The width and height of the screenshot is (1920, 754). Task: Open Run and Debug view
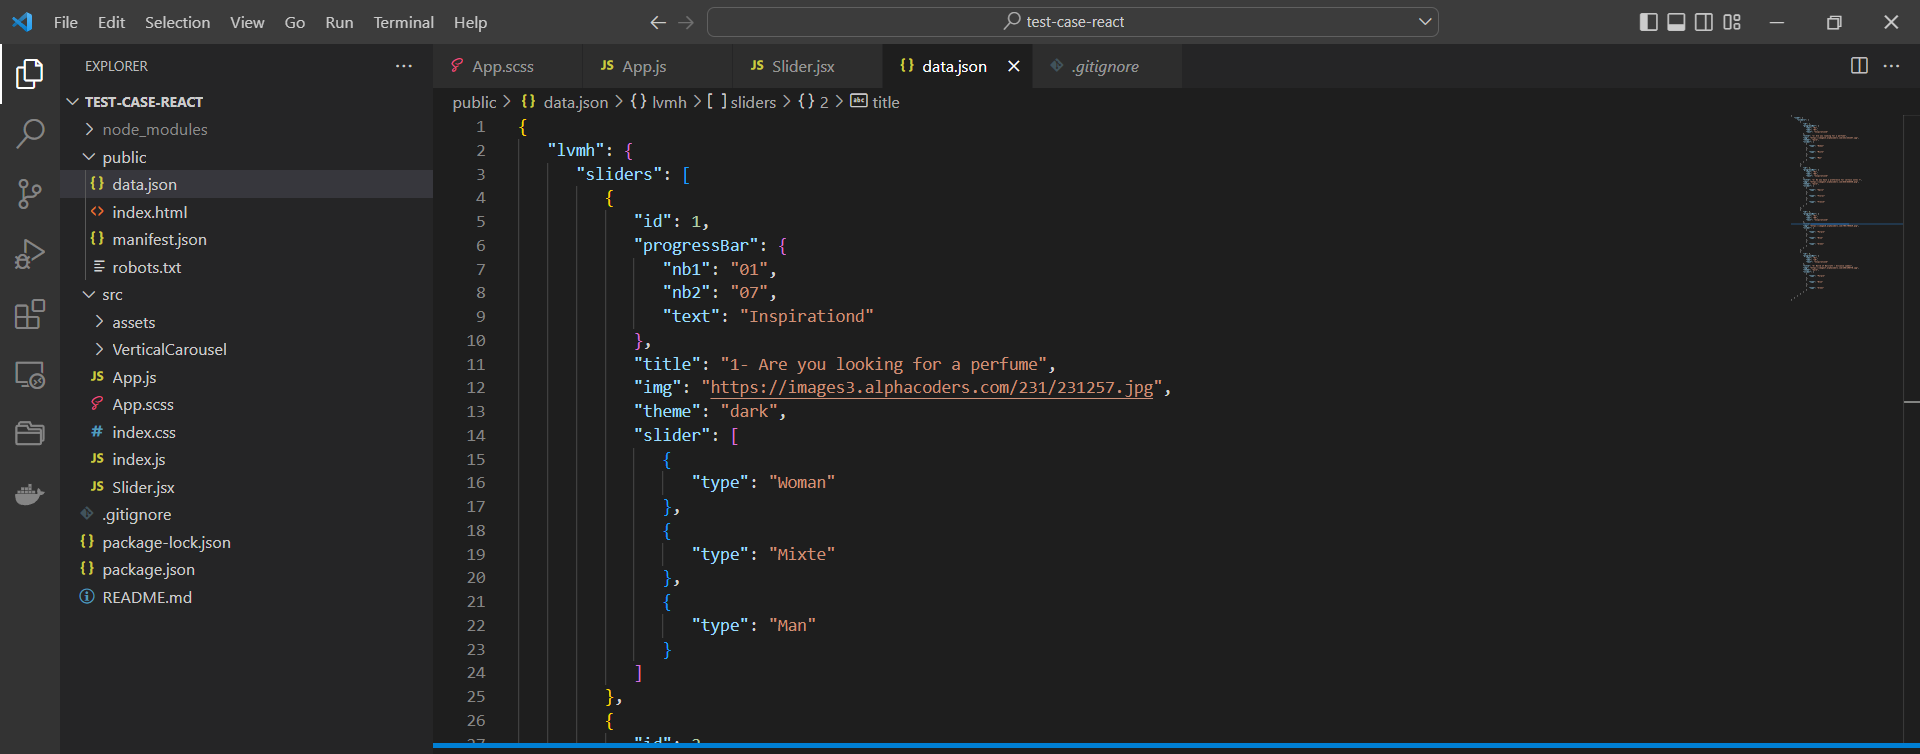tap(30, 254)
